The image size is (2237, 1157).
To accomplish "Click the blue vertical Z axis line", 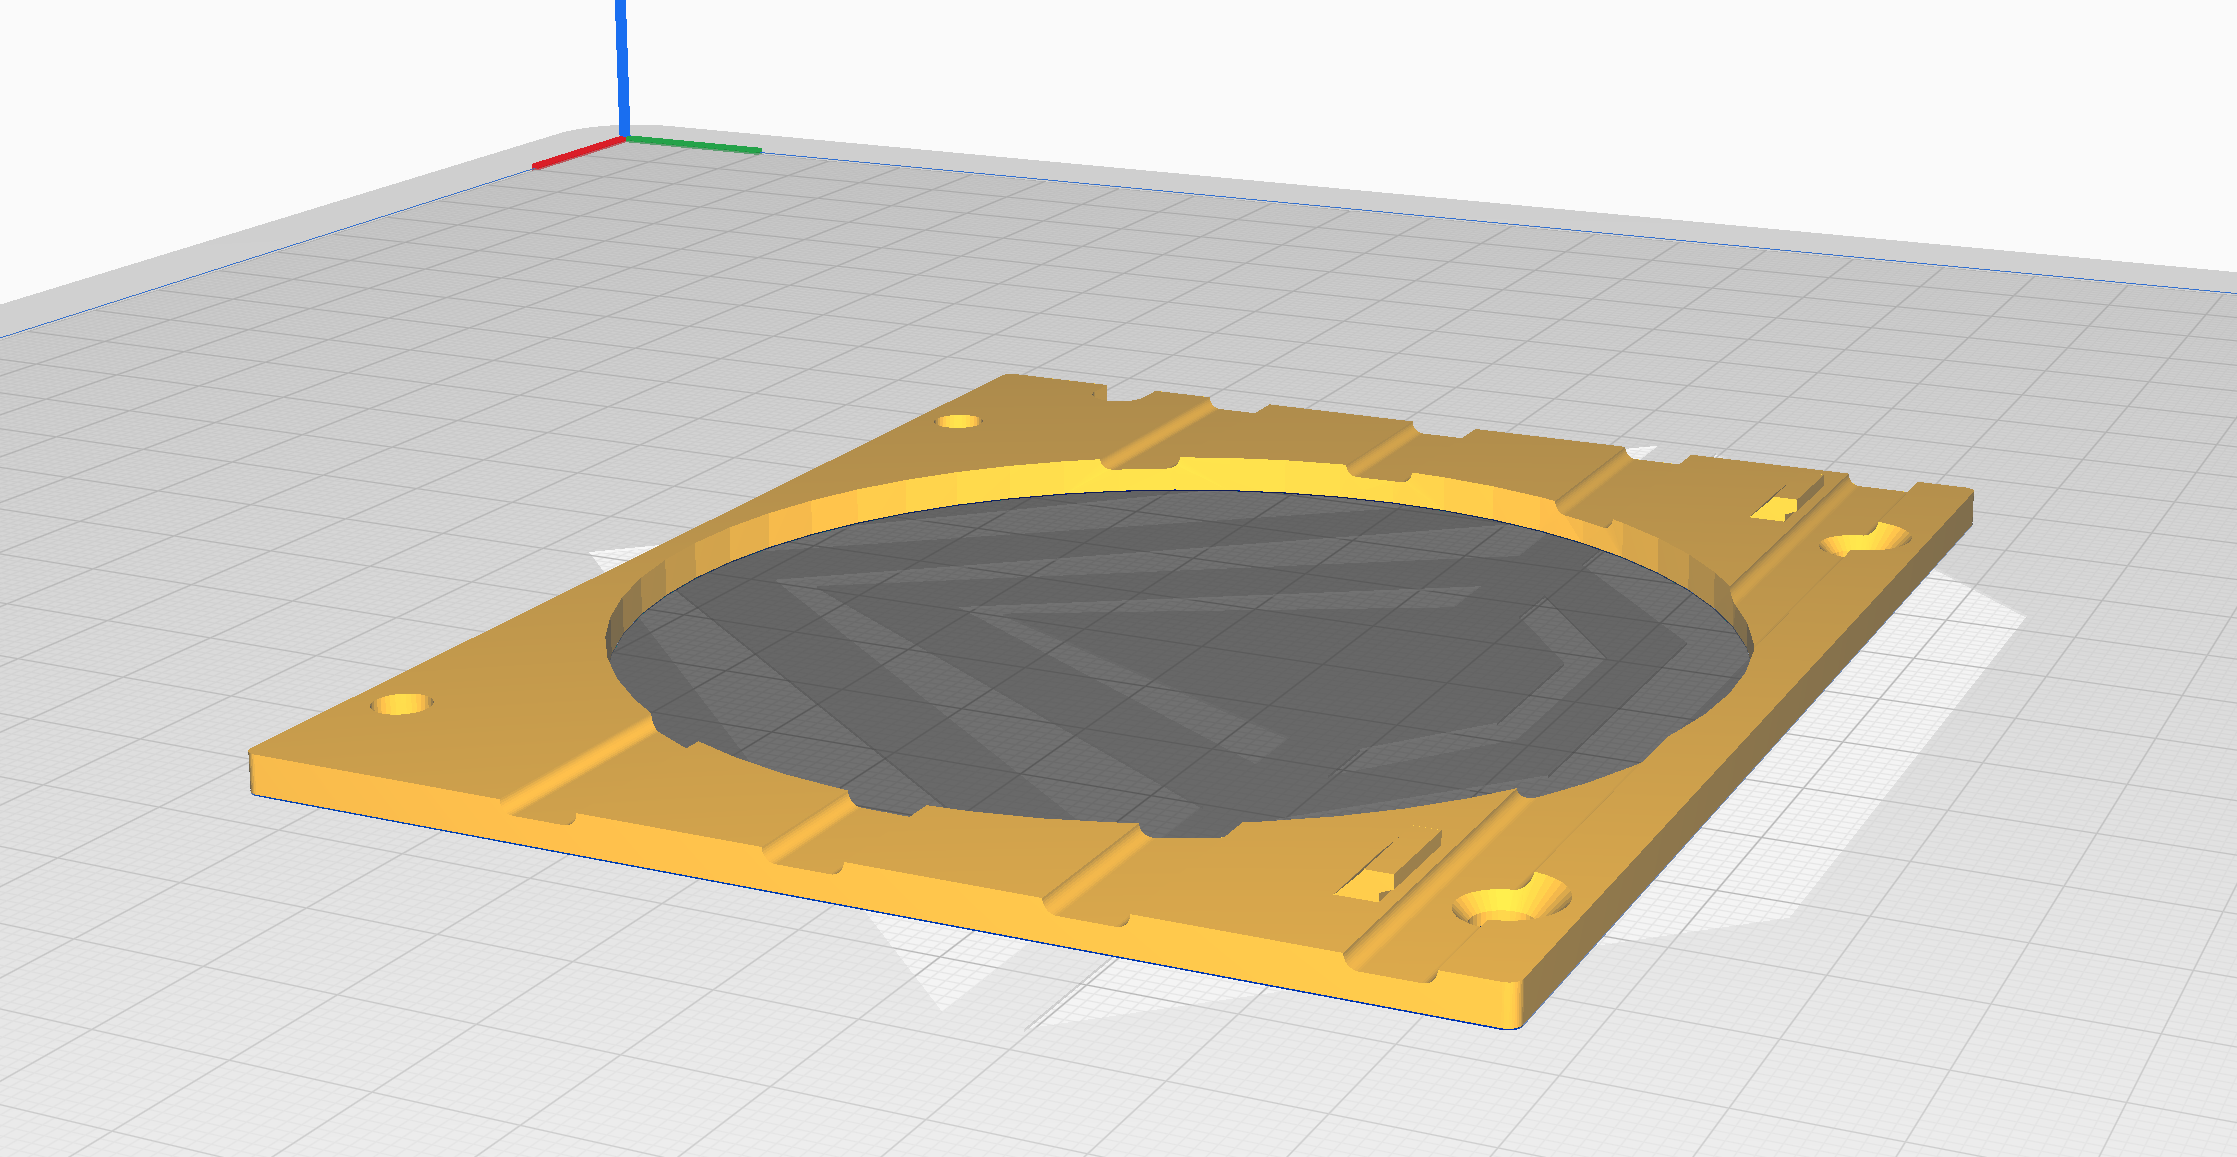I will tap(622, 68).
